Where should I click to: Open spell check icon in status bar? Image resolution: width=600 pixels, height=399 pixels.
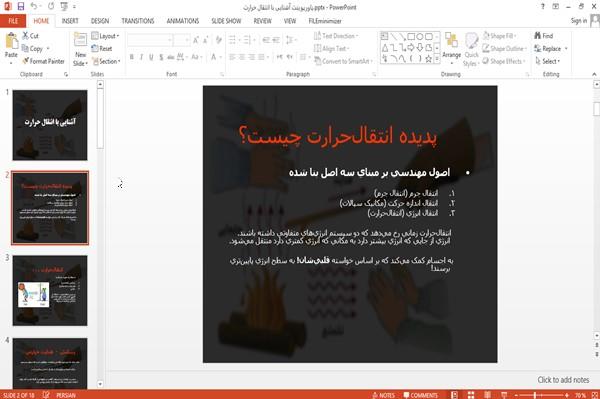point(46,395)
